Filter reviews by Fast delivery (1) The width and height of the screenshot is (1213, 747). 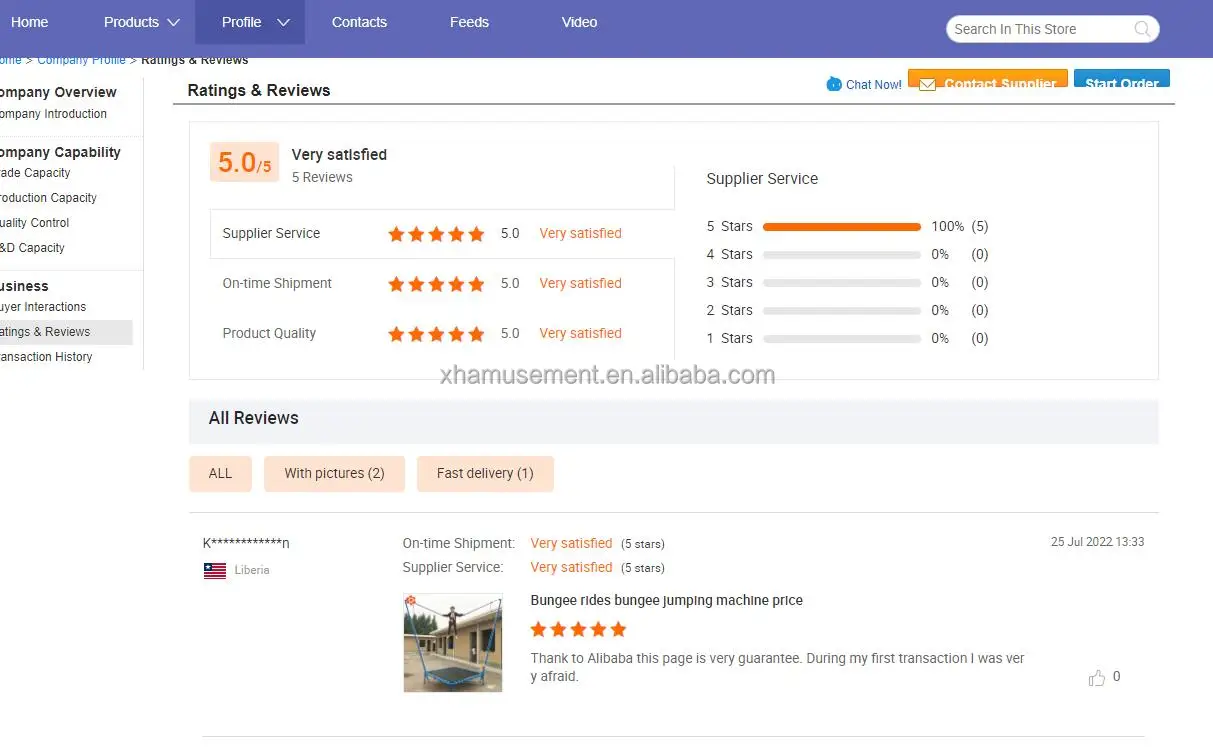click(x=485, y=474)
